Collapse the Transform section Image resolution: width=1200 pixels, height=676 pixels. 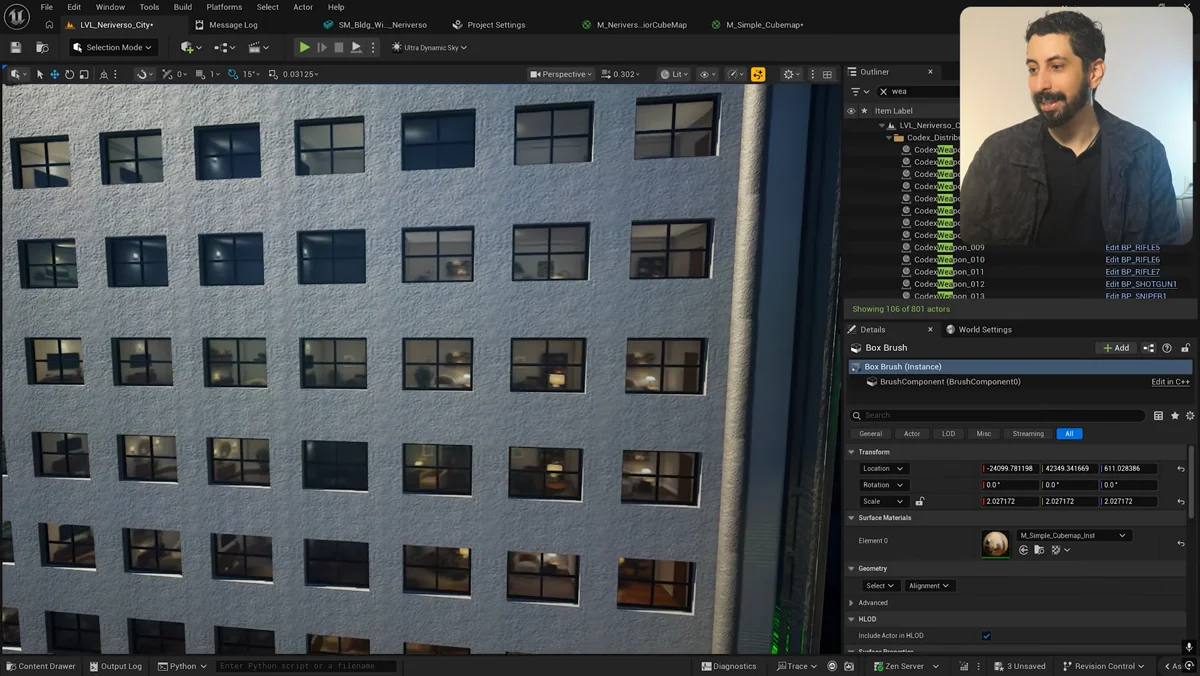pyautogui.click(x=852, y=452)
